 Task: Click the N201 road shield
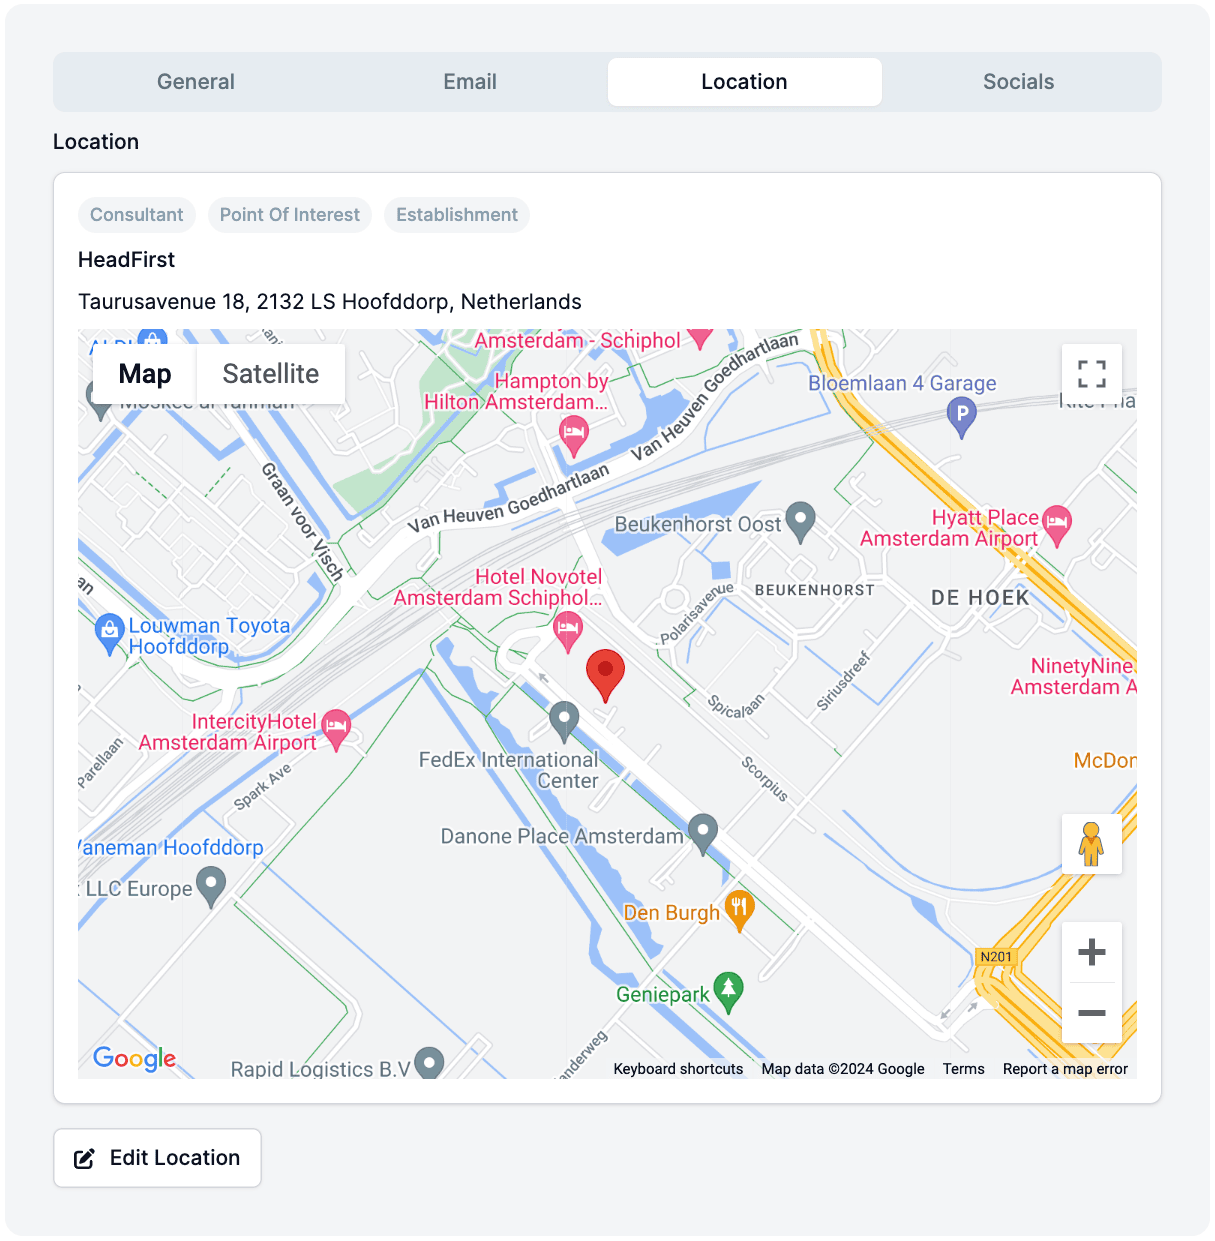pyautogui.click(x=996, y=957)
